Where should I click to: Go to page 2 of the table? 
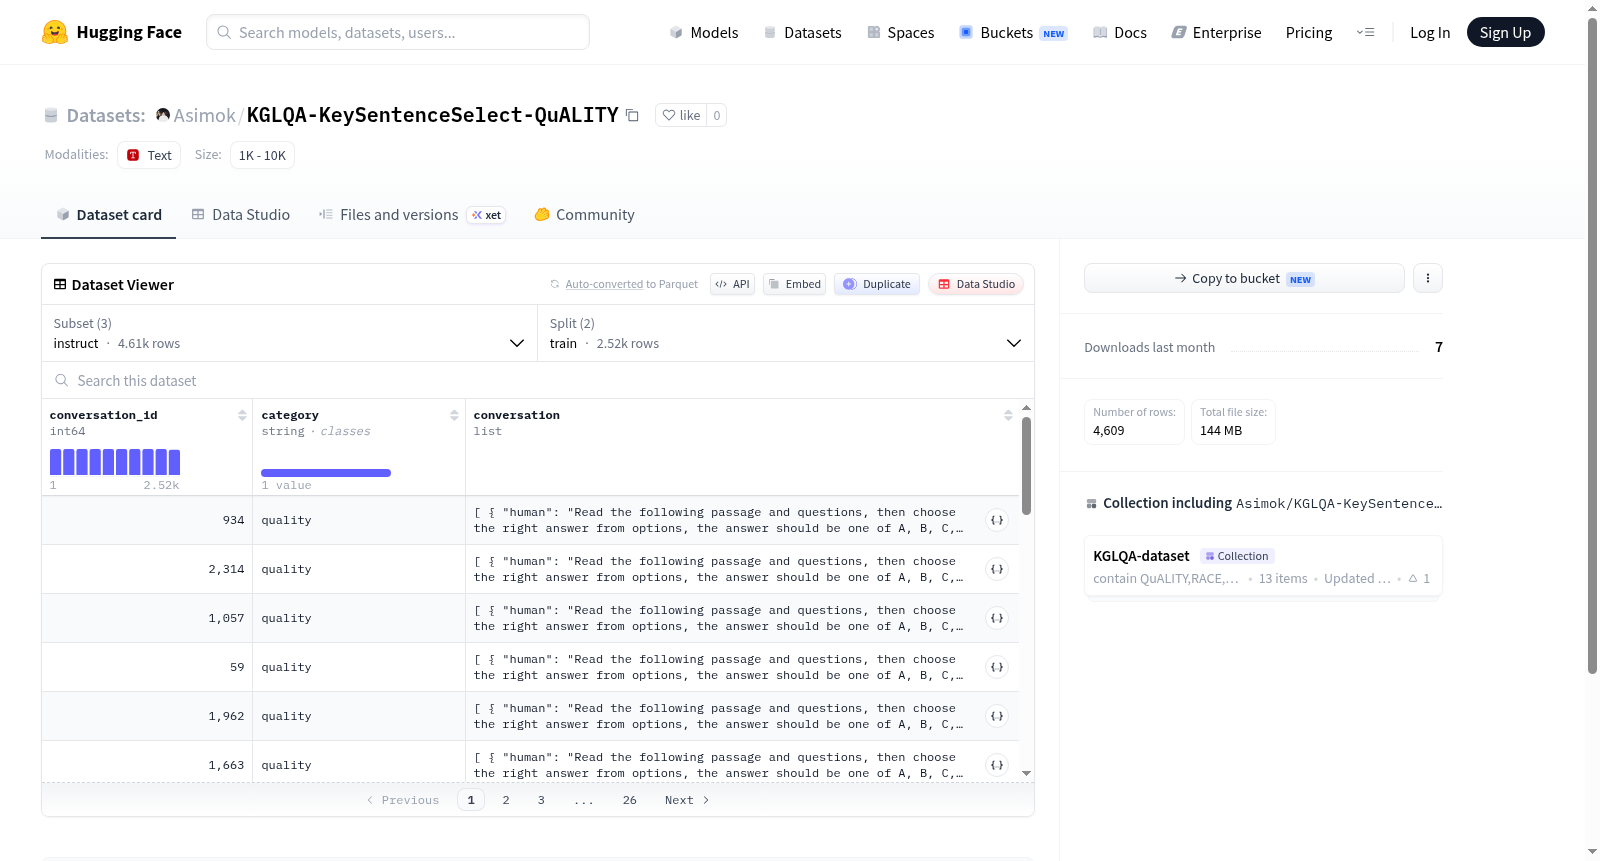coord(506,800)
